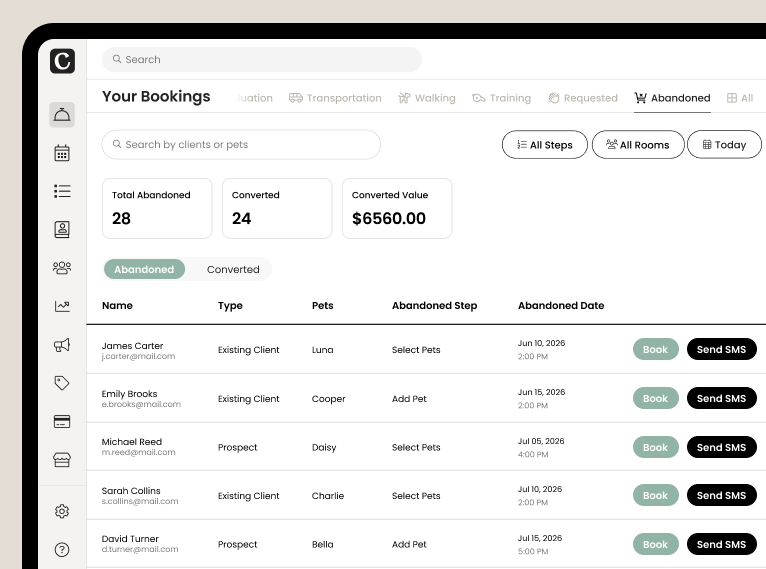Click the date Jun 10, 2026
Viewport: 766px width, 569px height.
[541, 343]
